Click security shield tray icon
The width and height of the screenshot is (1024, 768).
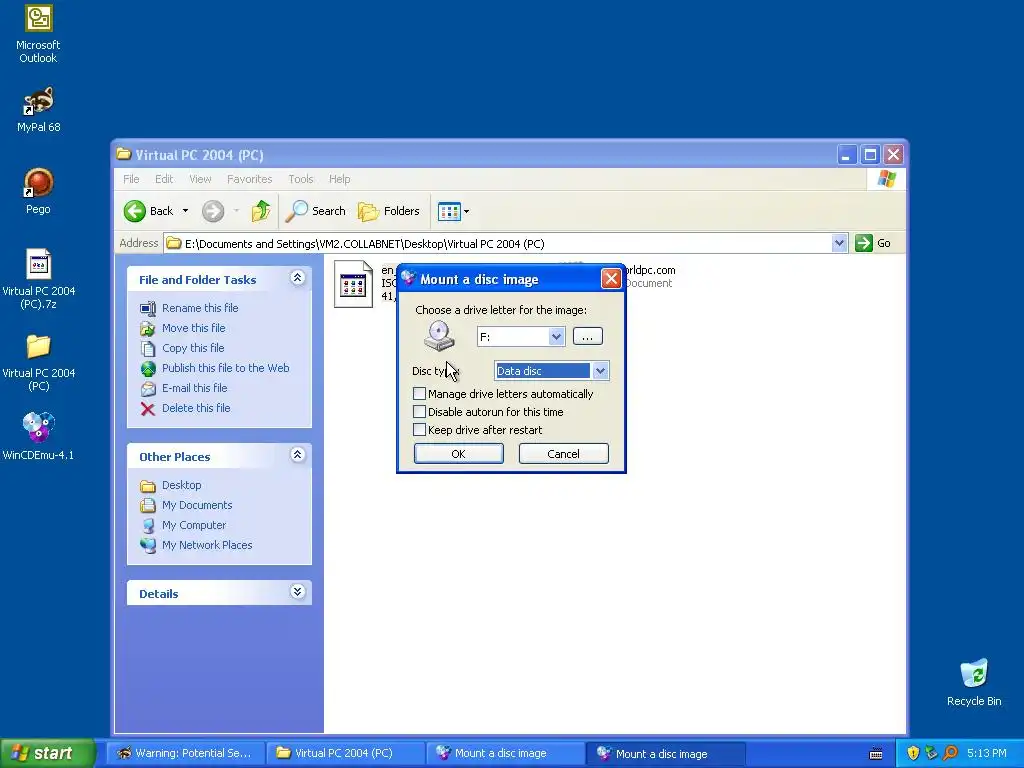[x=913, y=753]
